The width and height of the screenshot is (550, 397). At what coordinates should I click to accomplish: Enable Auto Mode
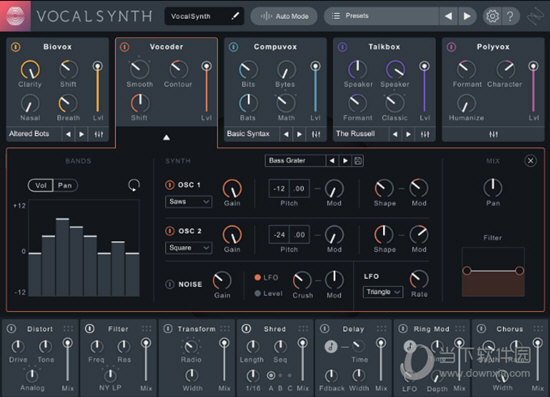[x=284, y=16]
